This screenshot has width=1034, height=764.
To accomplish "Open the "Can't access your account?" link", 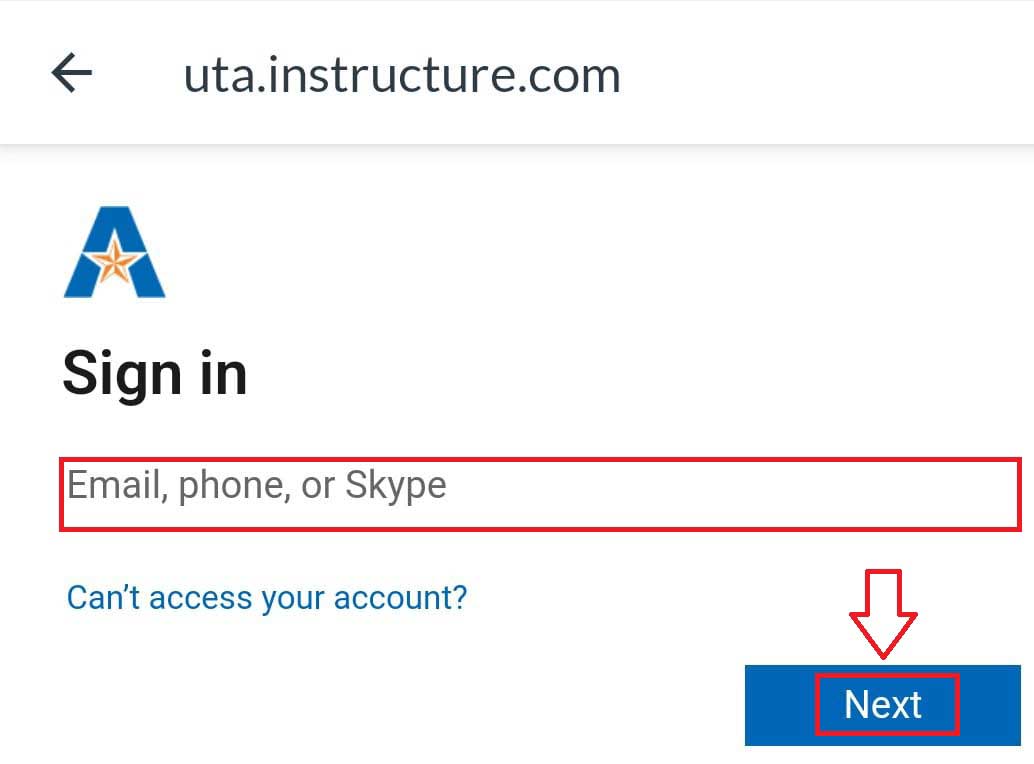I will pos(266,598).
